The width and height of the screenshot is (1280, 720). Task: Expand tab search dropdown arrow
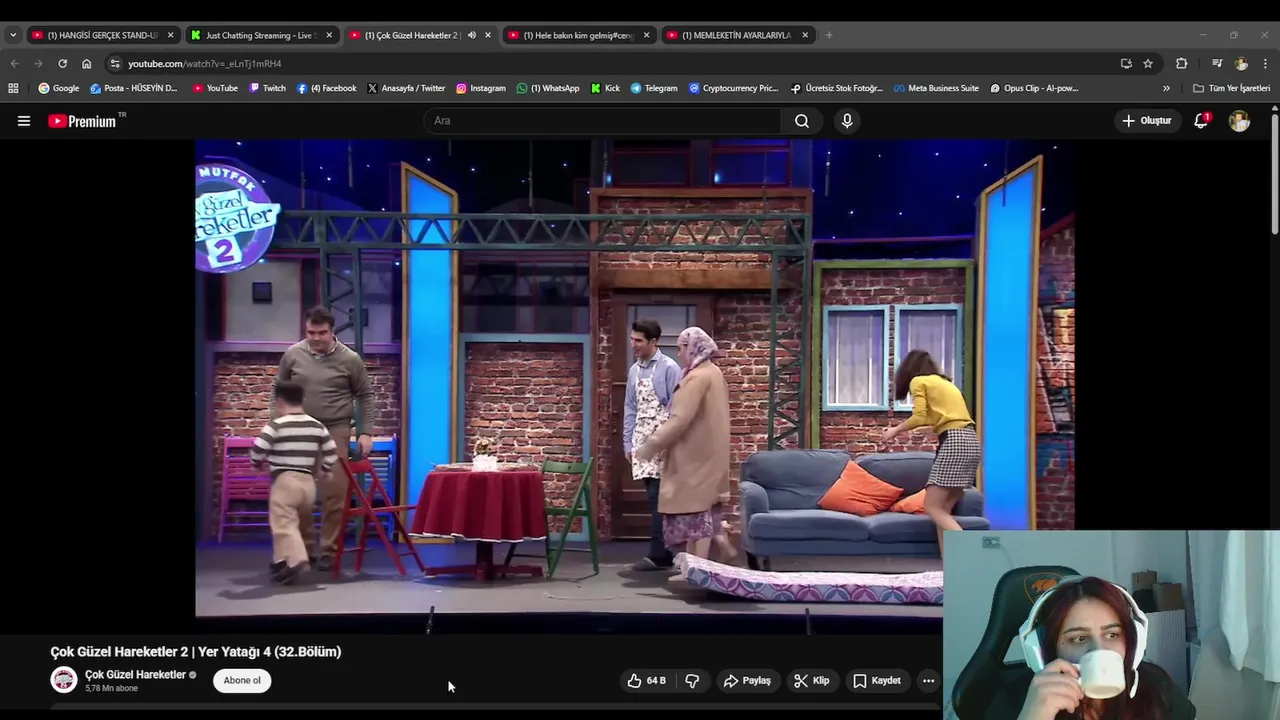click(x=13, y=35)
